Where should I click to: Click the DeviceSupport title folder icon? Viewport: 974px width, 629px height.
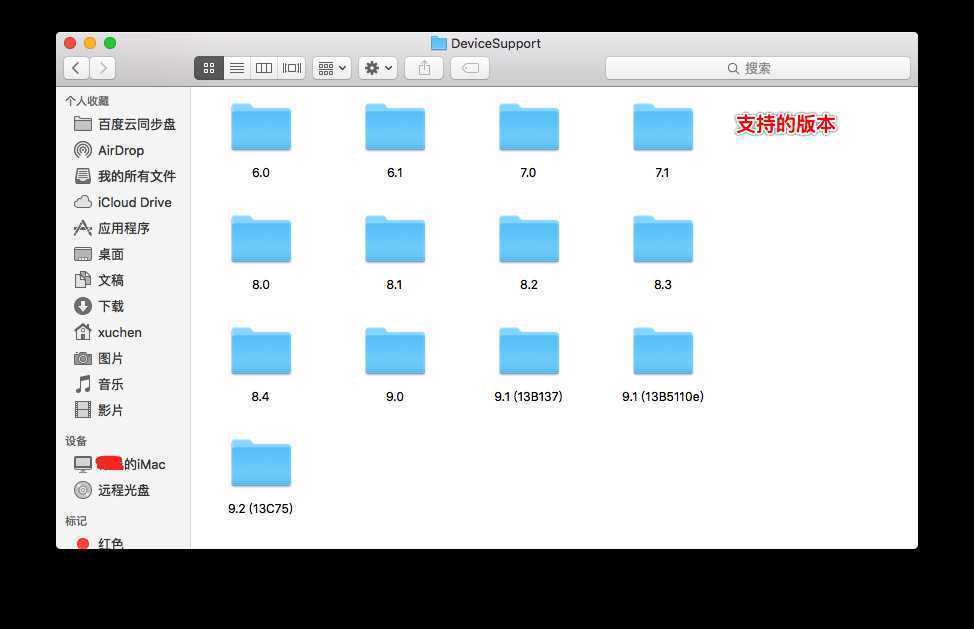tap(439, 43)
